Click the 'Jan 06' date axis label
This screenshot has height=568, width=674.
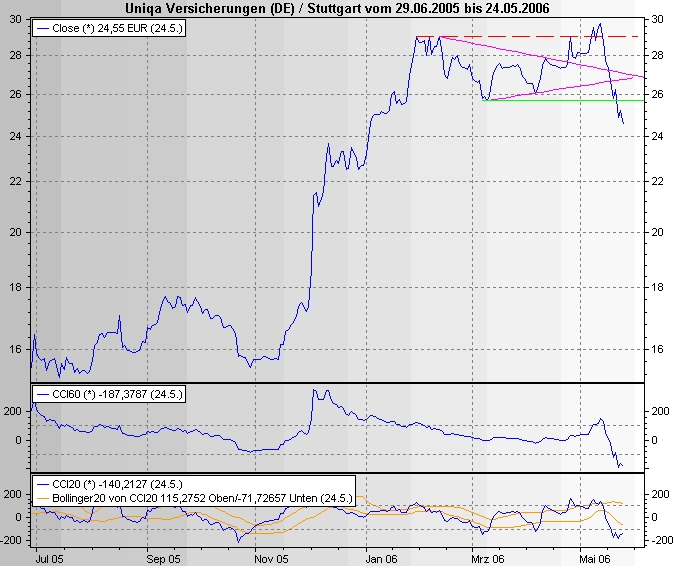click(x=381, y=559)
